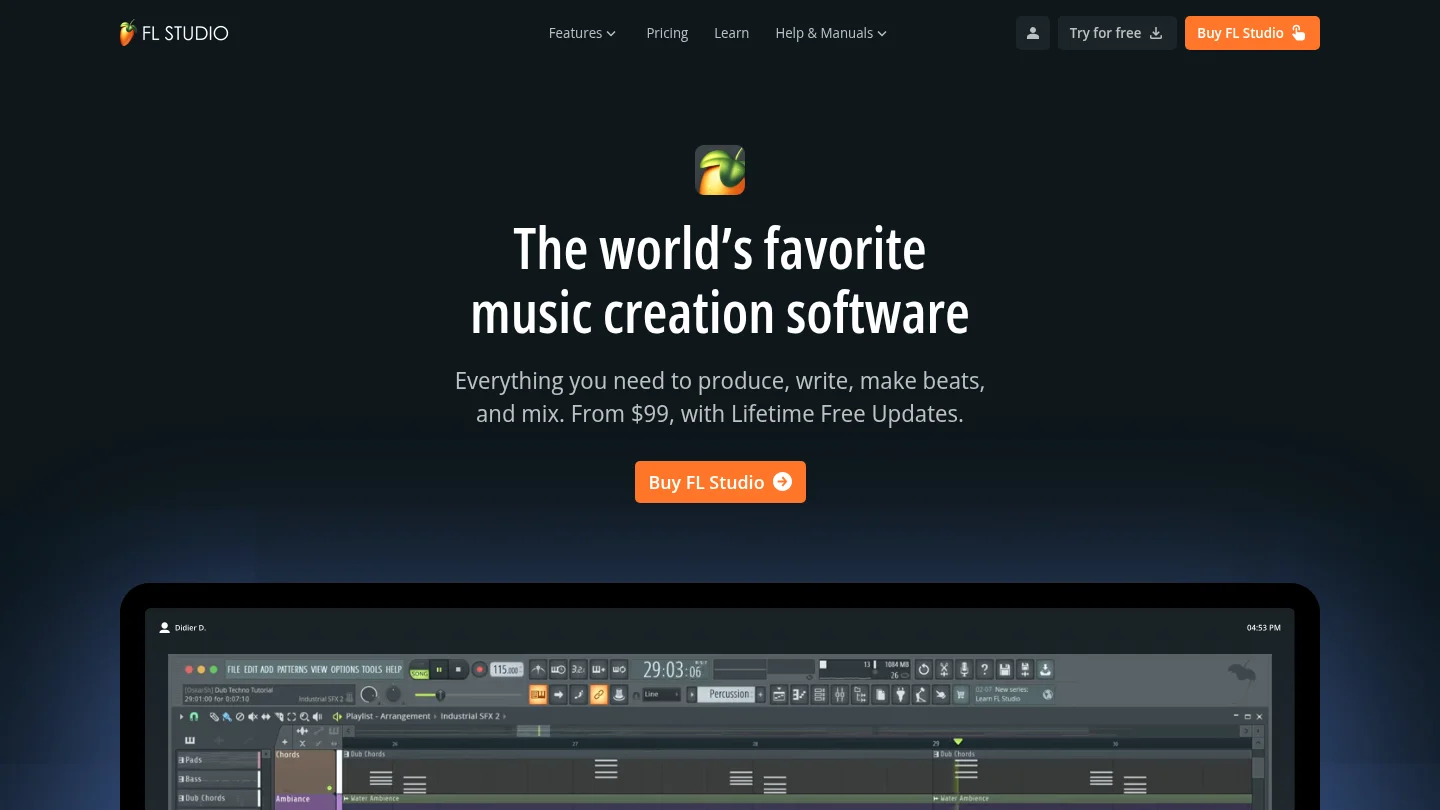Select the playlist Select tool icon
Image resolution: width=1440 pixels, height=810 pixels.
pyautogui.click(x=291, y=716)
